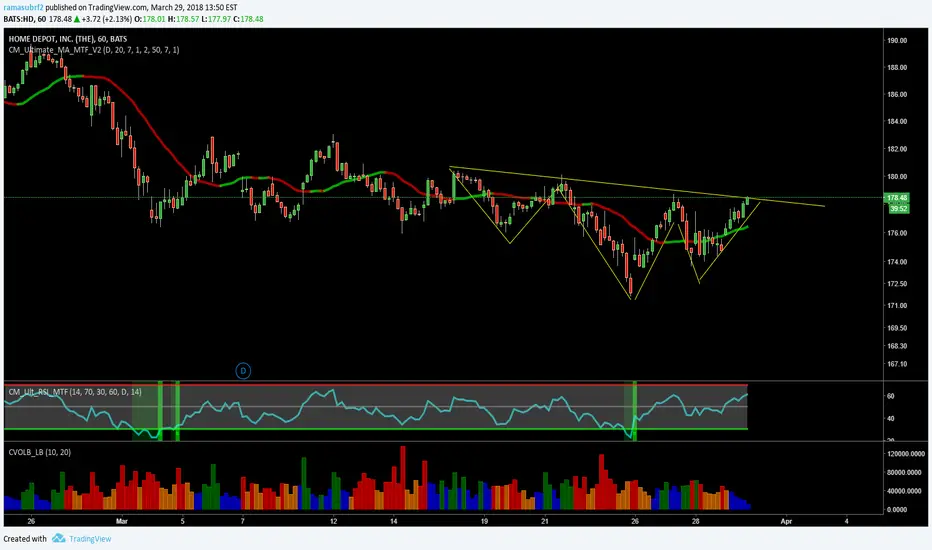Click the 188.00 price axis label
This screenshot has width=932, height=550.
click(897, 67)
